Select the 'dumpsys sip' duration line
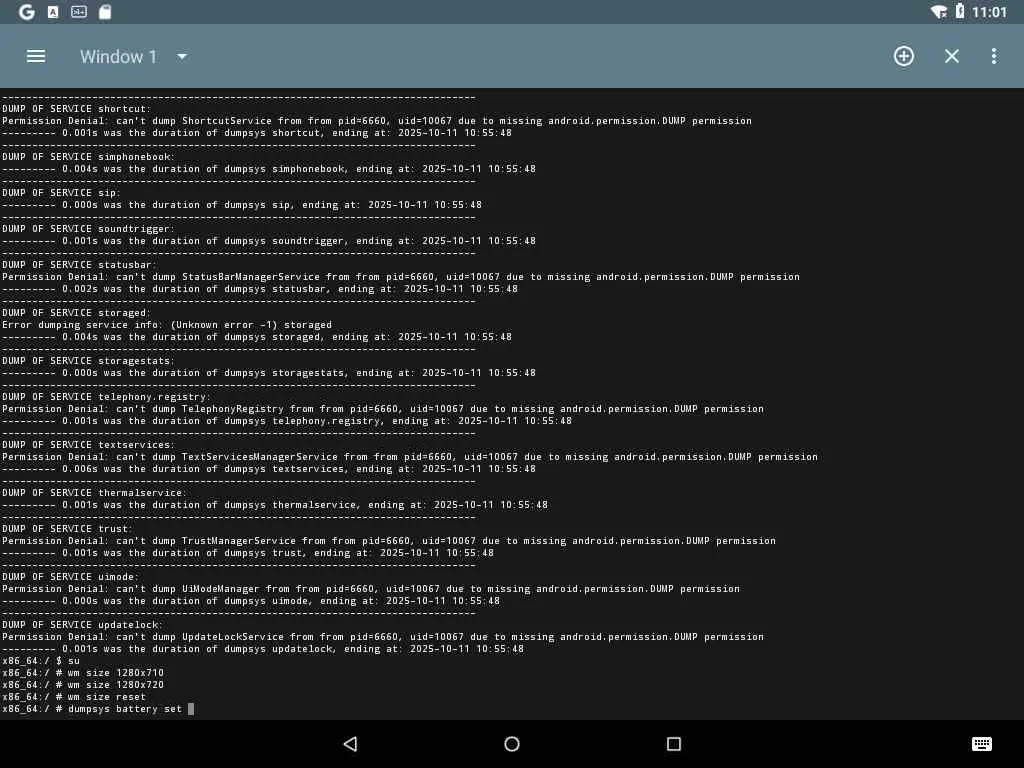1024x768 pixels. pos(242,204)
